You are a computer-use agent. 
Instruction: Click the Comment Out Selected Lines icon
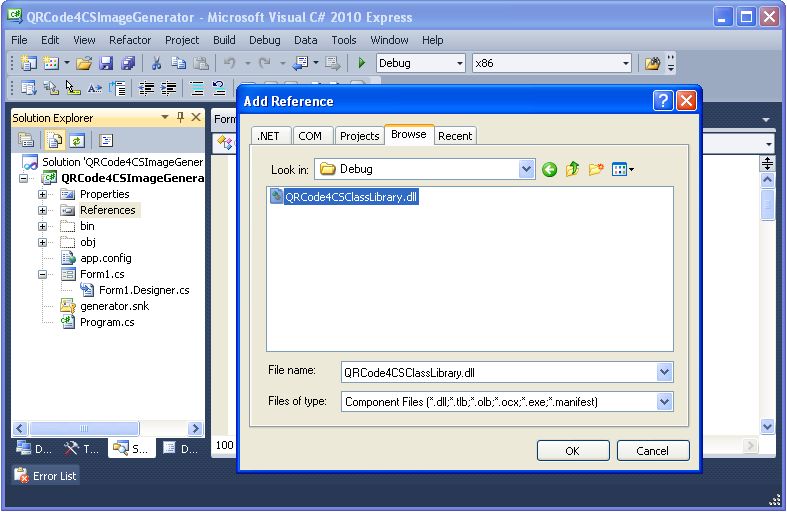pos(197,88)
